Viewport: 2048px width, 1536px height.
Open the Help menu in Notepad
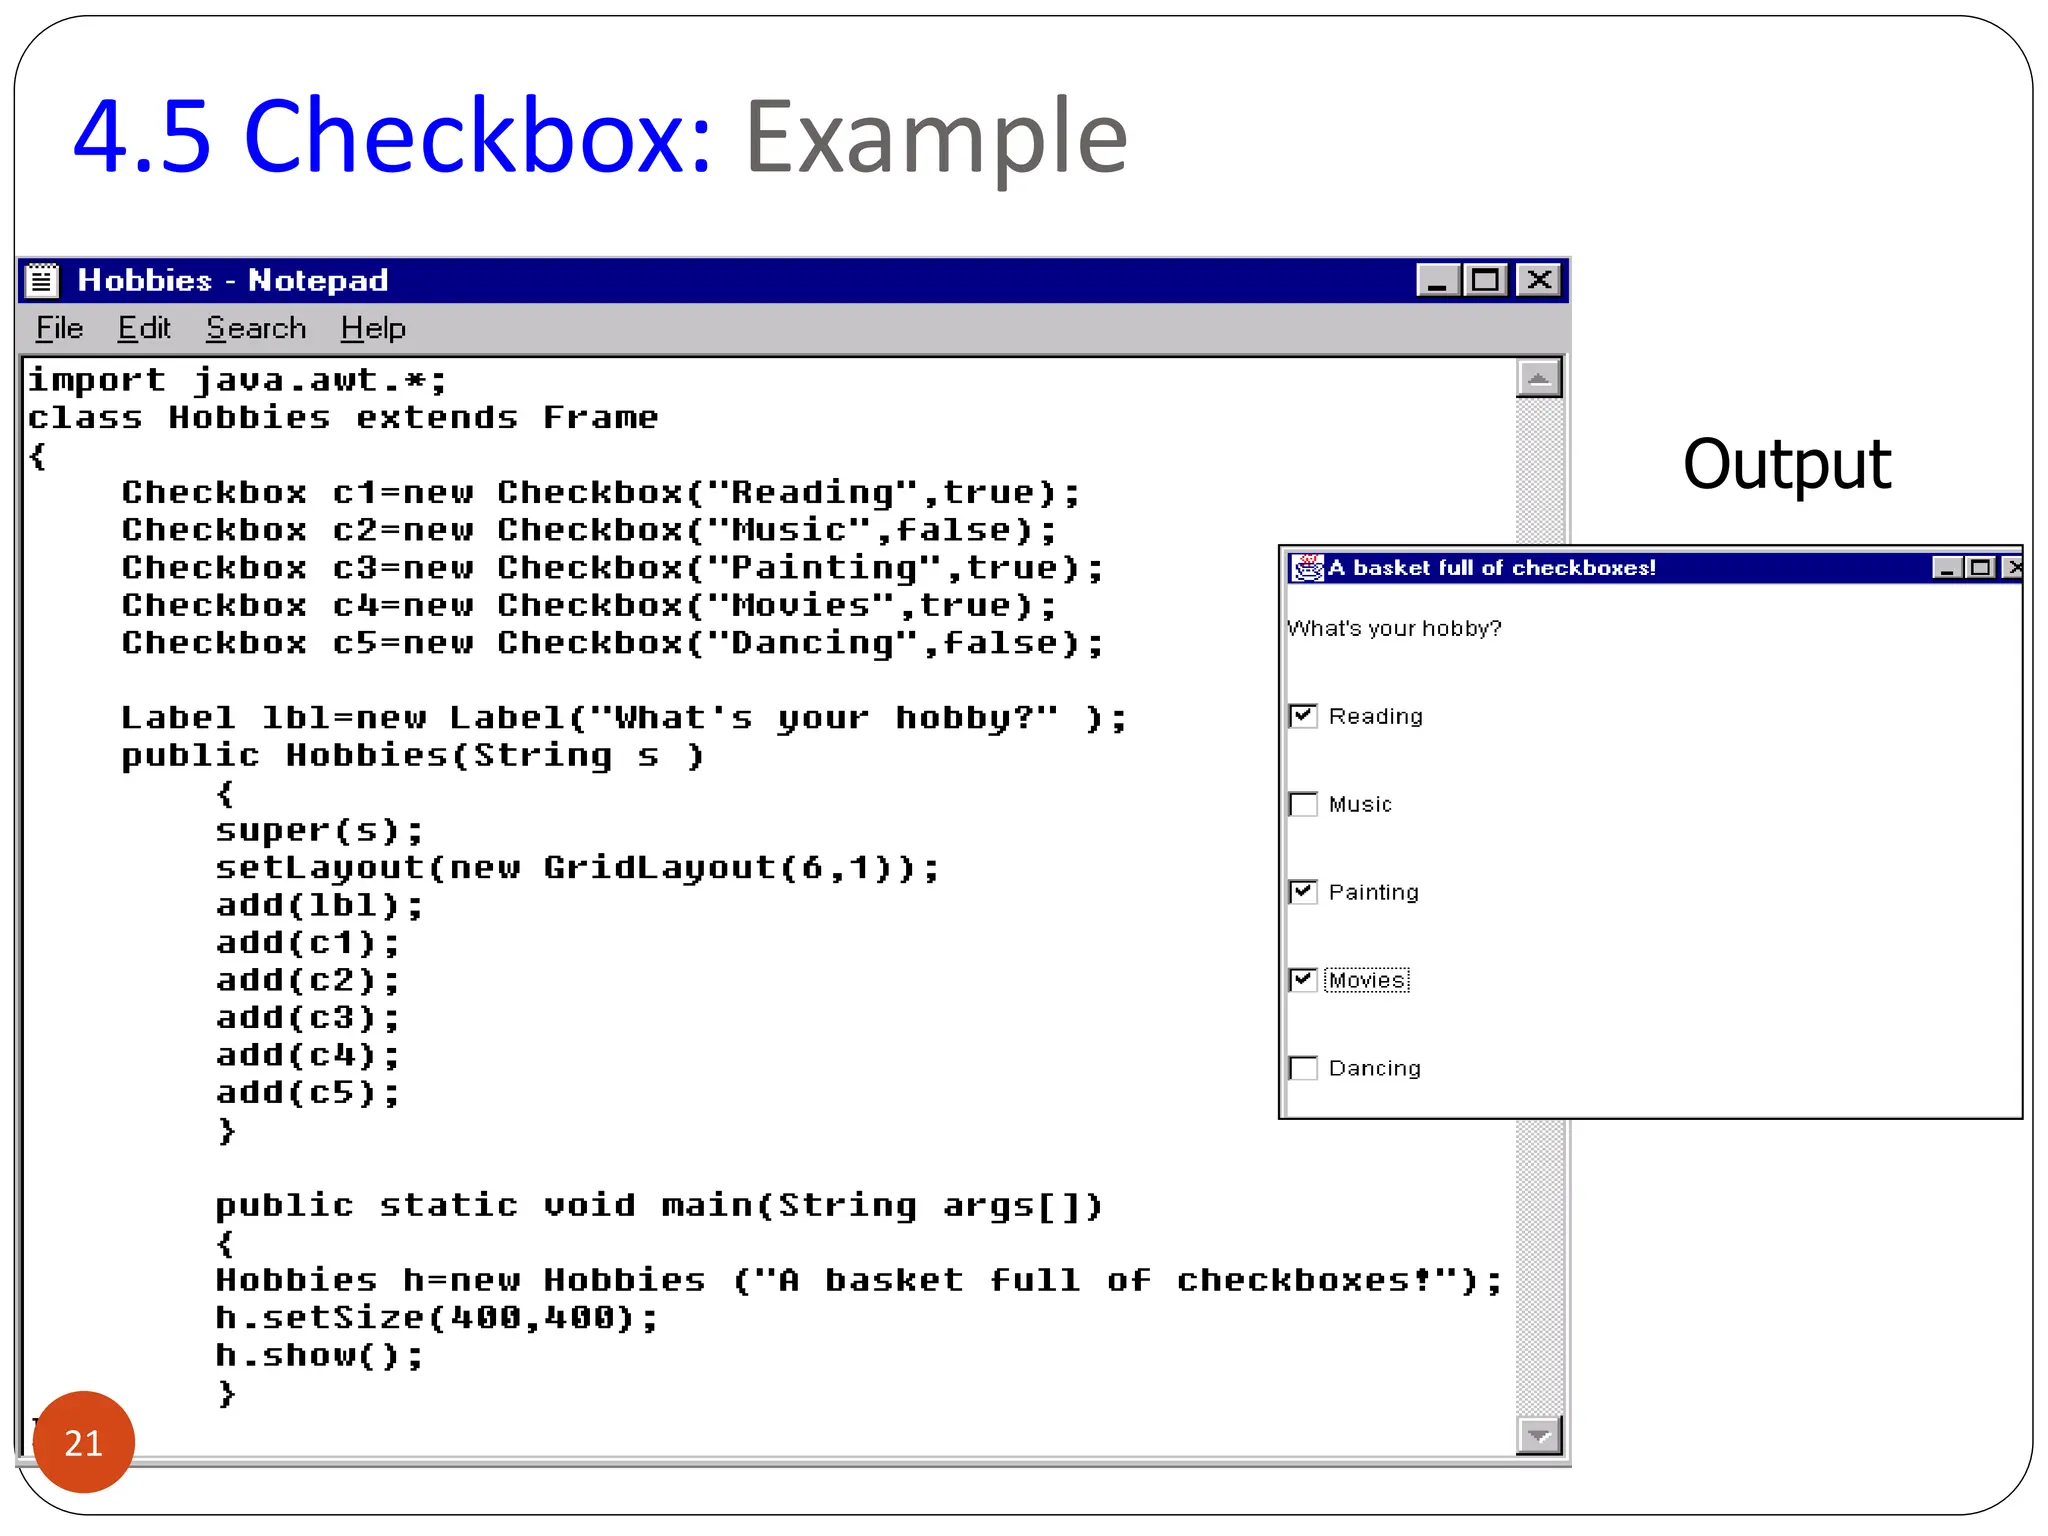[373, 328]
